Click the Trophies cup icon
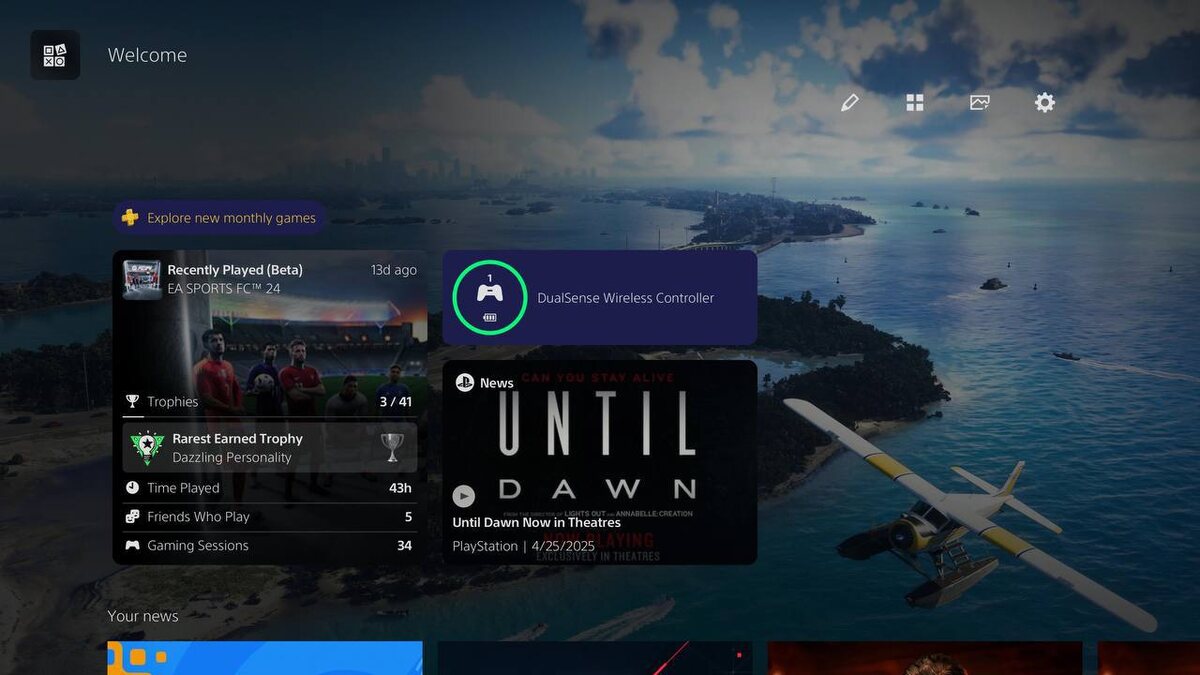 point(132,402)
